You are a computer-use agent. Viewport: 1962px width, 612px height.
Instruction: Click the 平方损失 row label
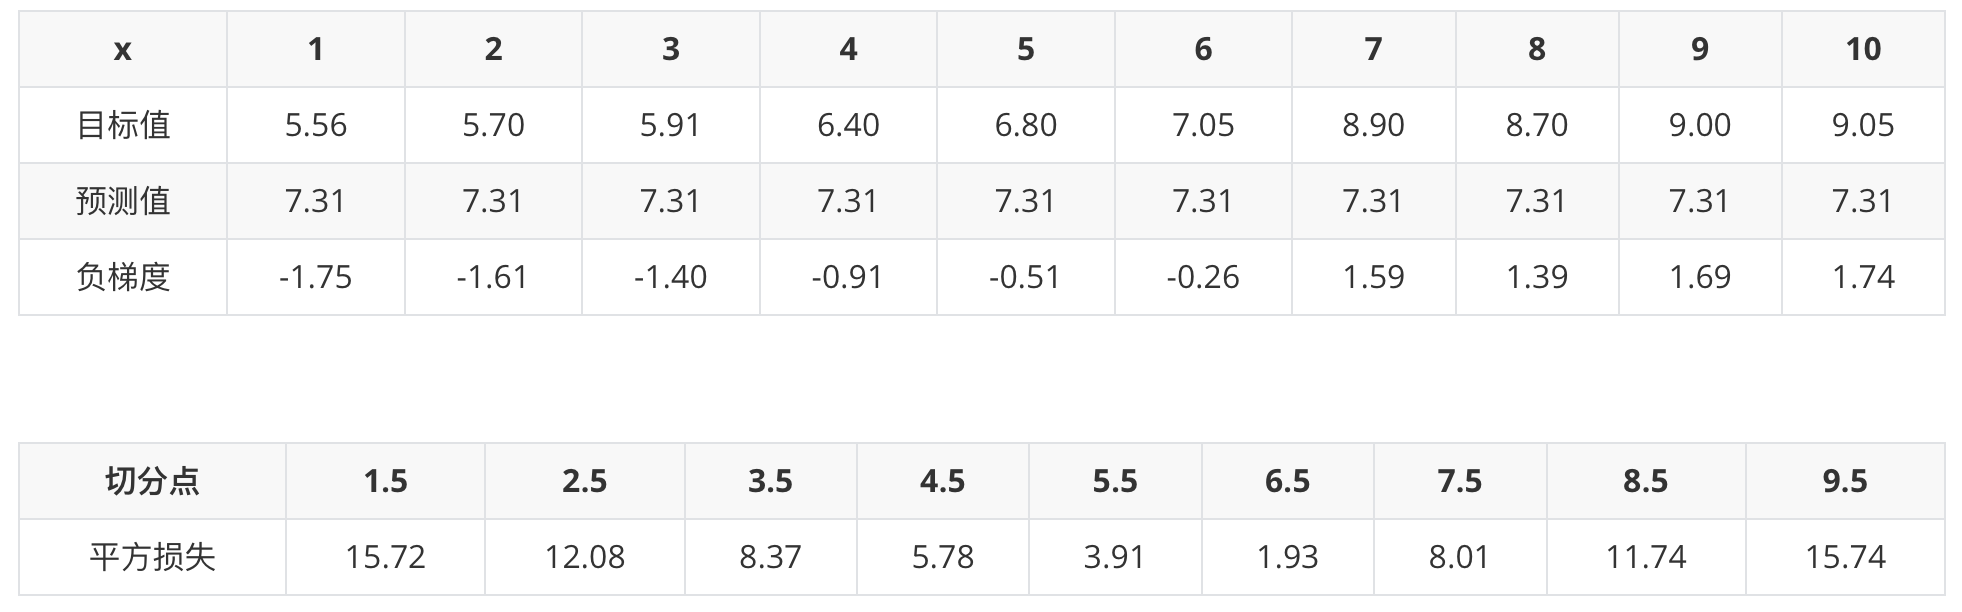pyautogui.click(x=152, y=557)
